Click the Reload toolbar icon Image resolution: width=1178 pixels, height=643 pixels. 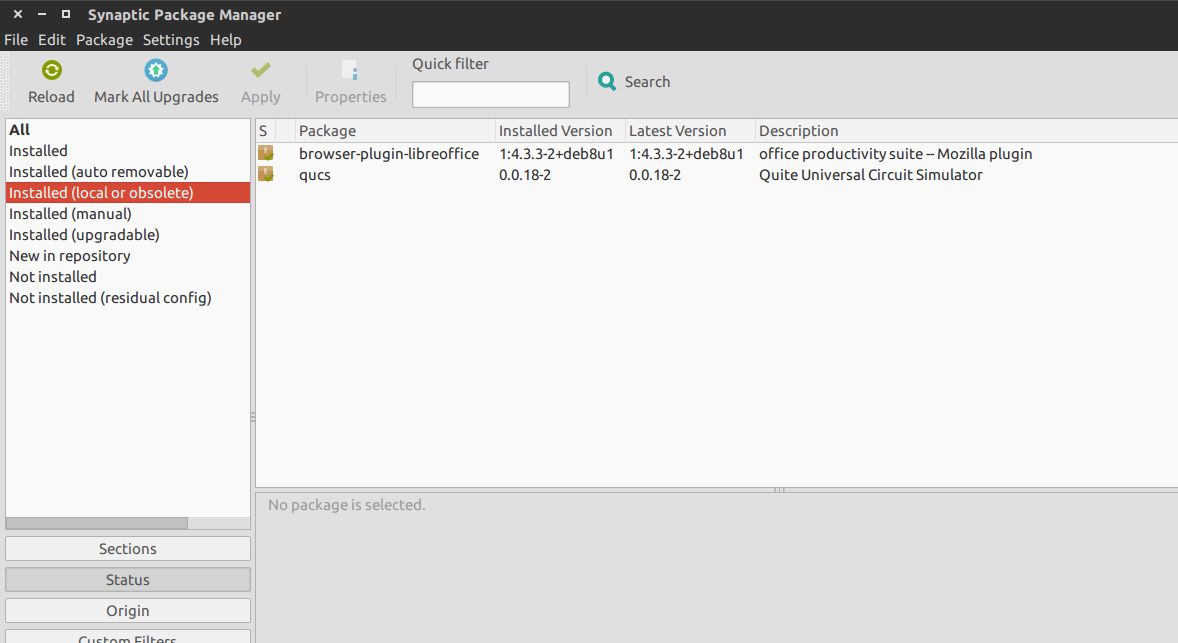pos(52,71)
